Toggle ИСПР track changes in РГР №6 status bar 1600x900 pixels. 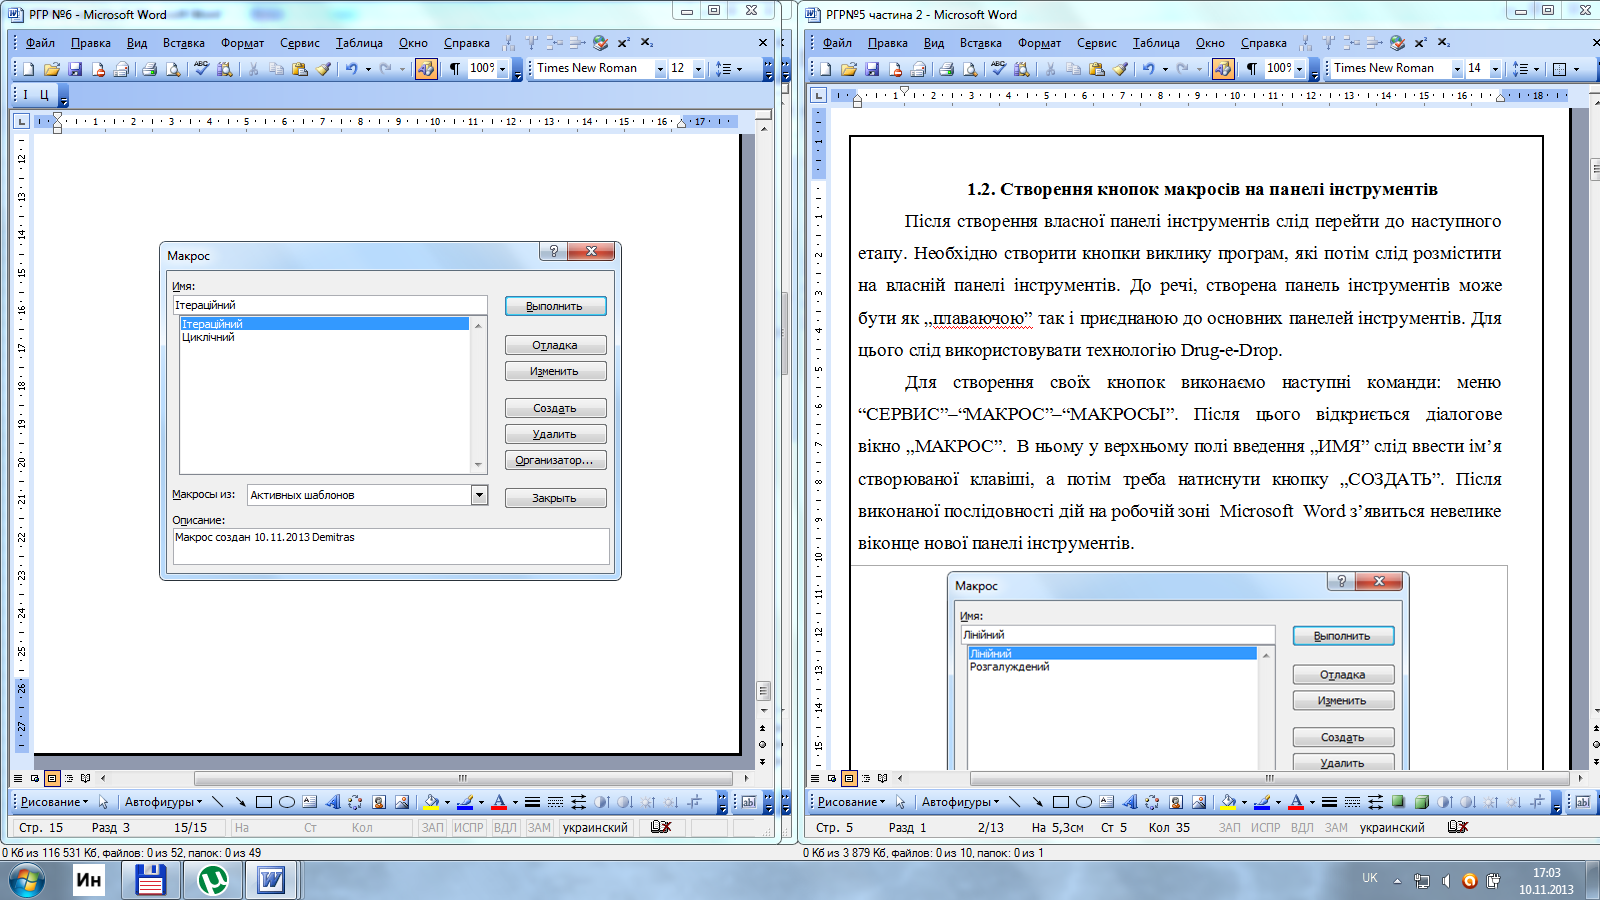click(x=468, y=828)
